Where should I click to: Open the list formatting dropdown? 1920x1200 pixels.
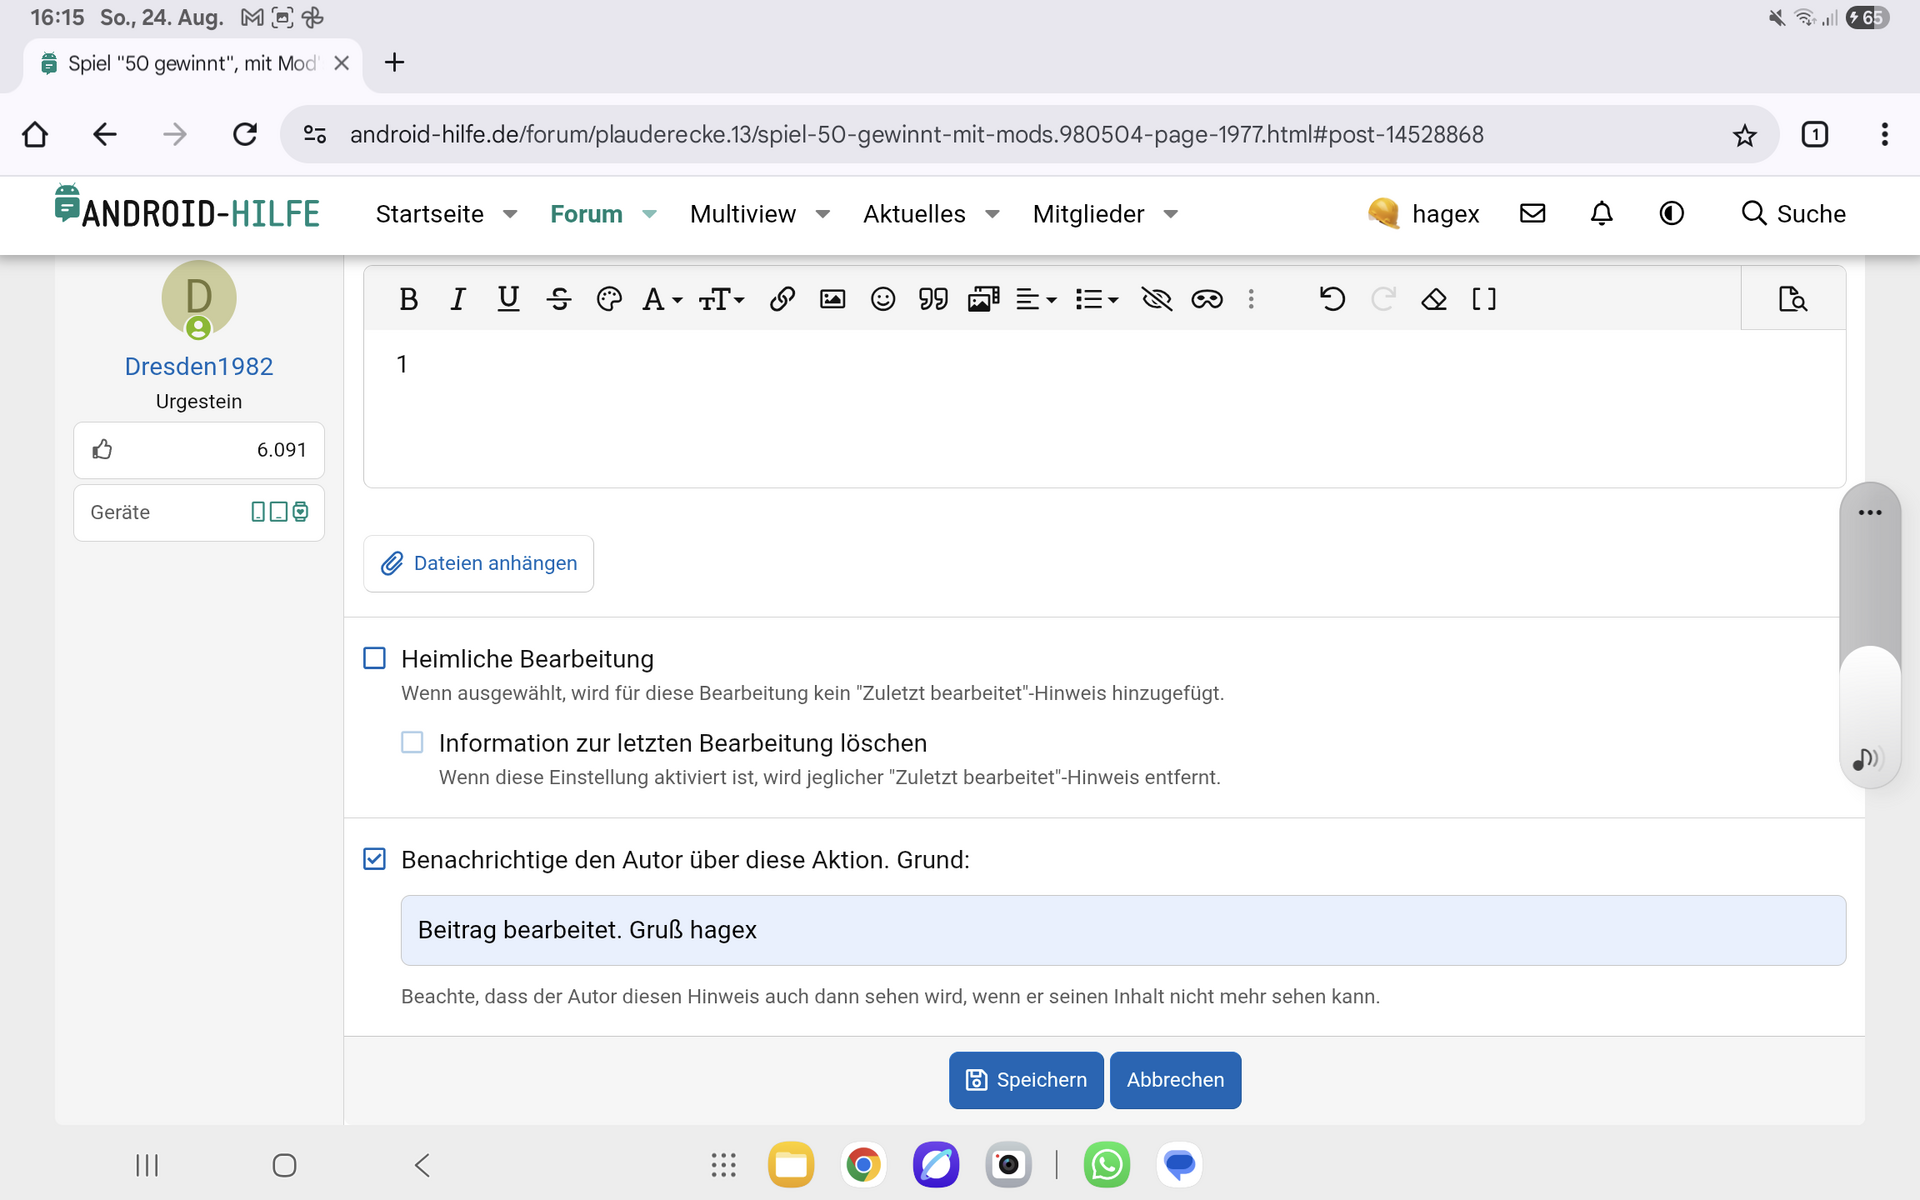(x=1096, y=299)
